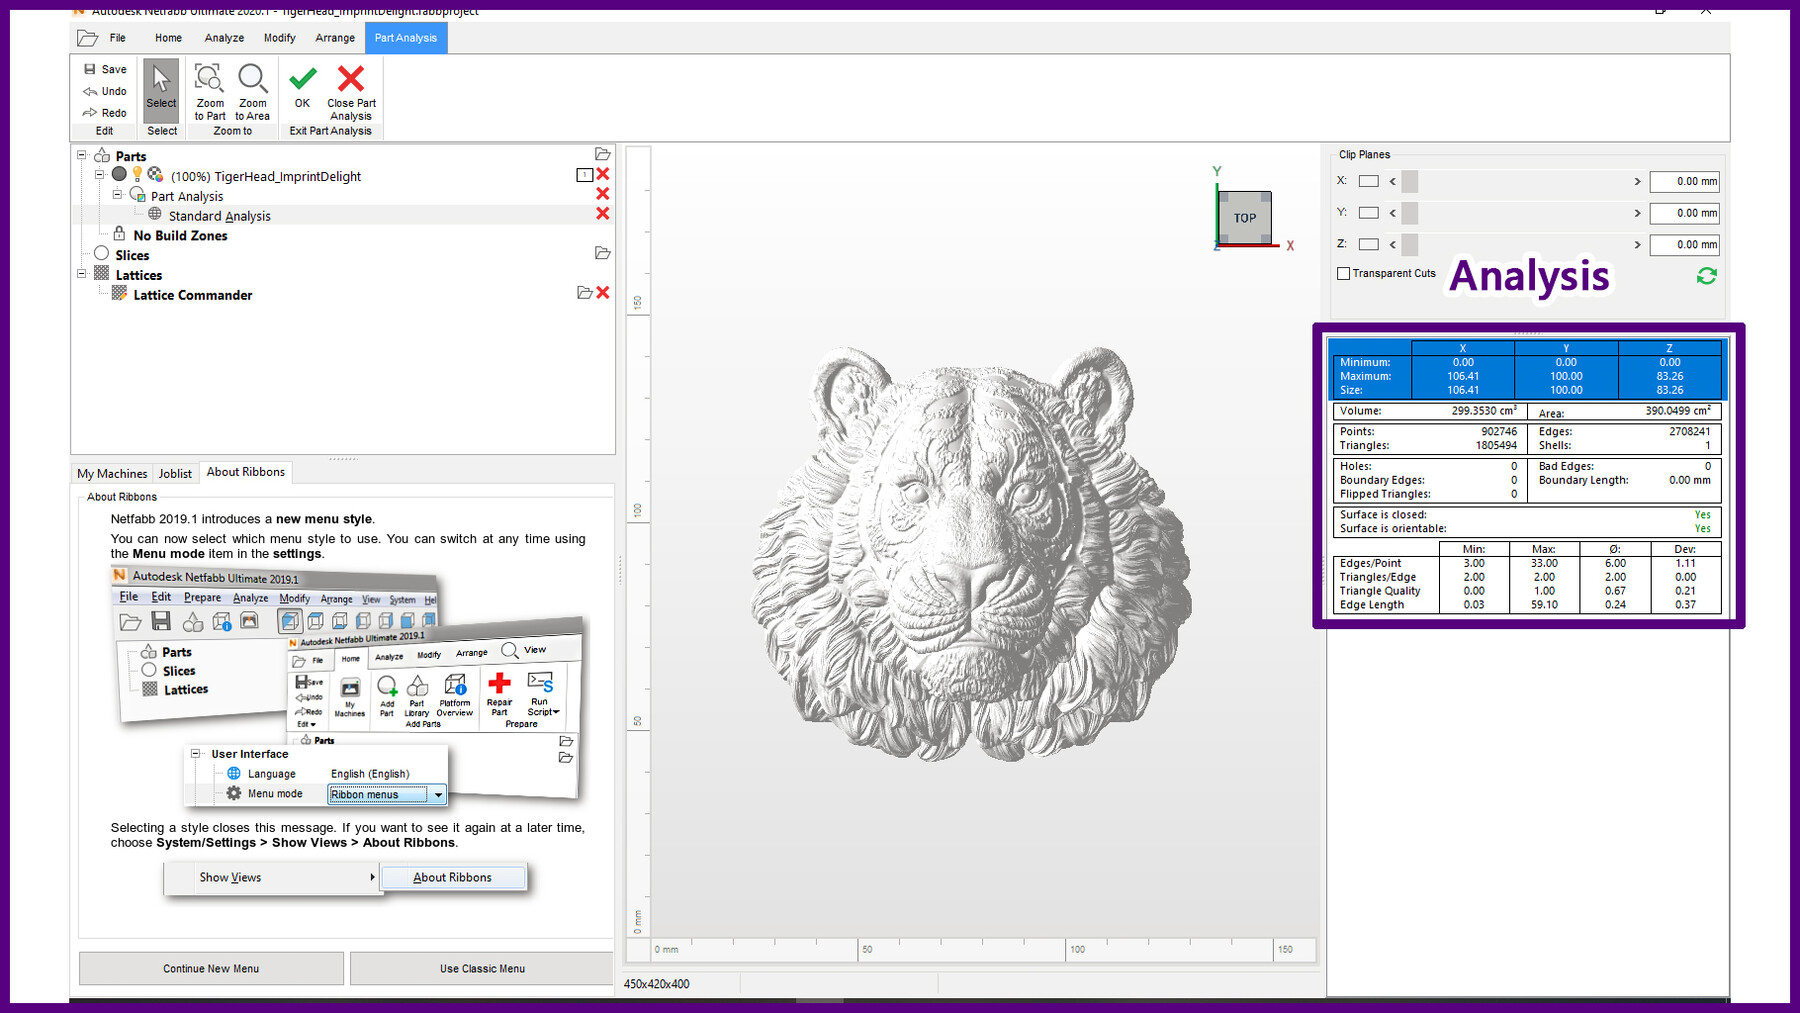Remove Lattice Commander with its red X
This screenshot has height=1013, width=1800.
pos(603,293)
